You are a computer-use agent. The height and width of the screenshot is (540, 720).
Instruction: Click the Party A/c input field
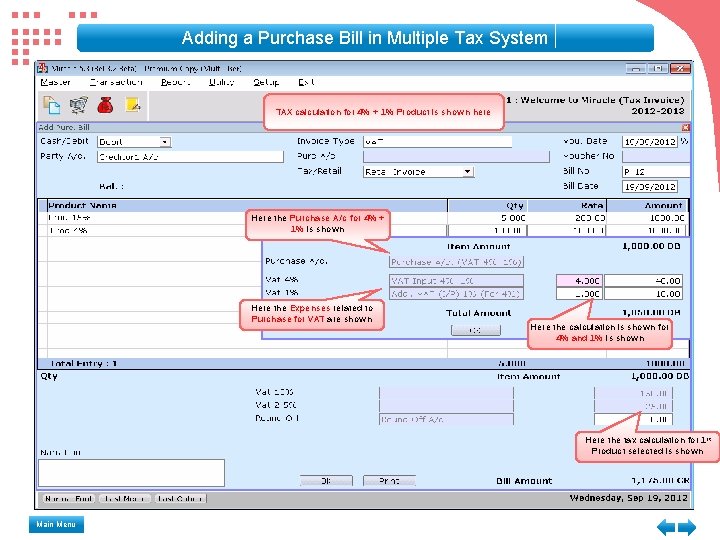(x=190, y=157)
